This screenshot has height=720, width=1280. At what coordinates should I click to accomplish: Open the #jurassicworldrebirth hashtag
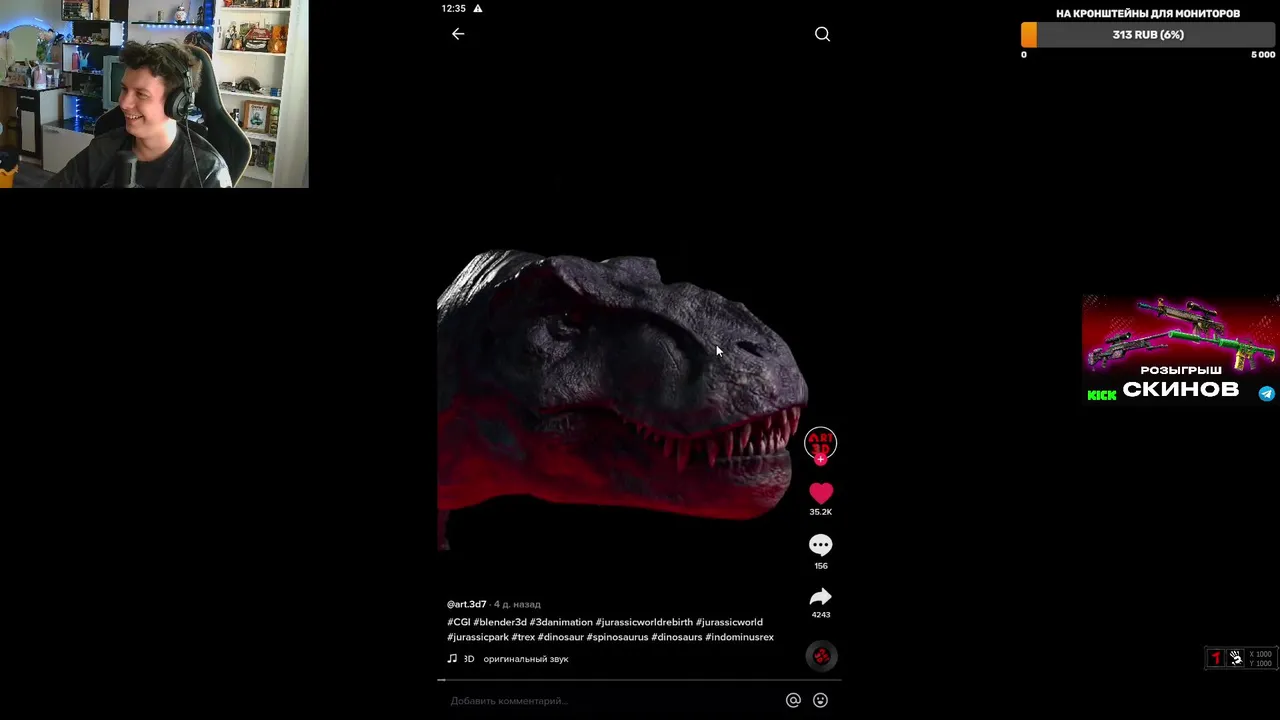pyautogui.click(x=644, y=622)
